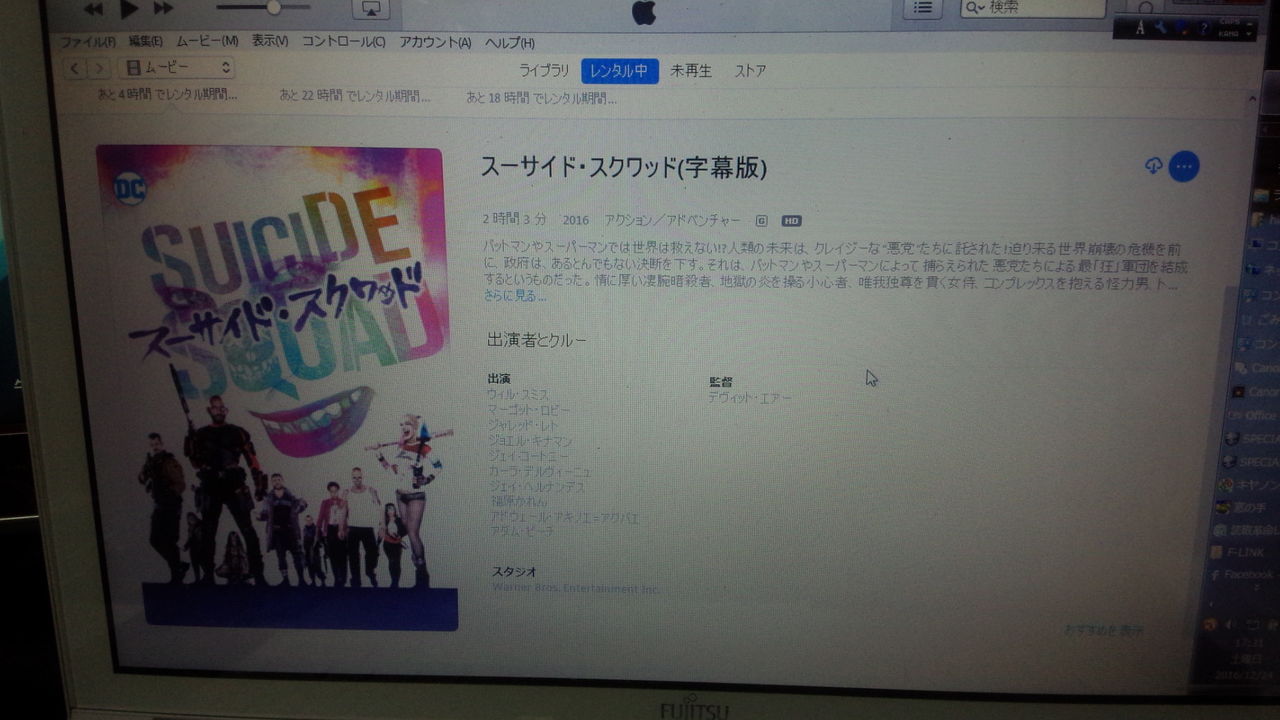Click the Suicide Squad poster artwork

tap(275, 388)
